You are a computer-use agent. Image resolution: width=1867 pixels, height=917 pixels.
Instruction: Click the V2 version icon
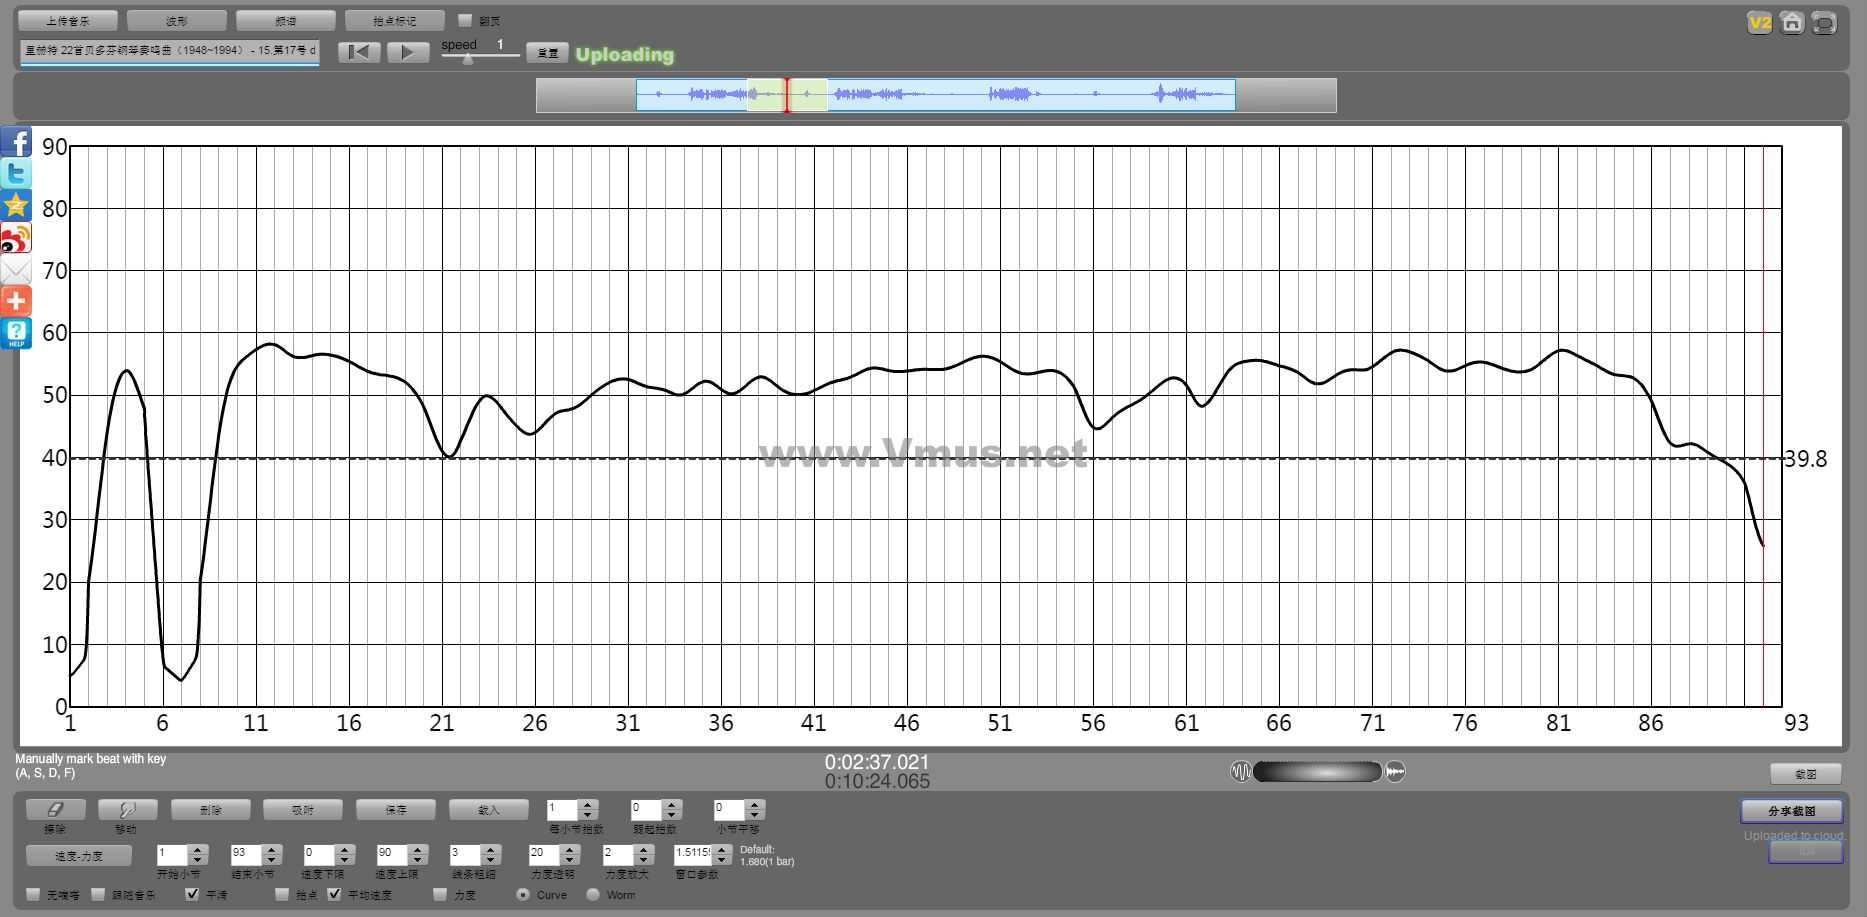pyautogui.click(x=1759, y=22)
